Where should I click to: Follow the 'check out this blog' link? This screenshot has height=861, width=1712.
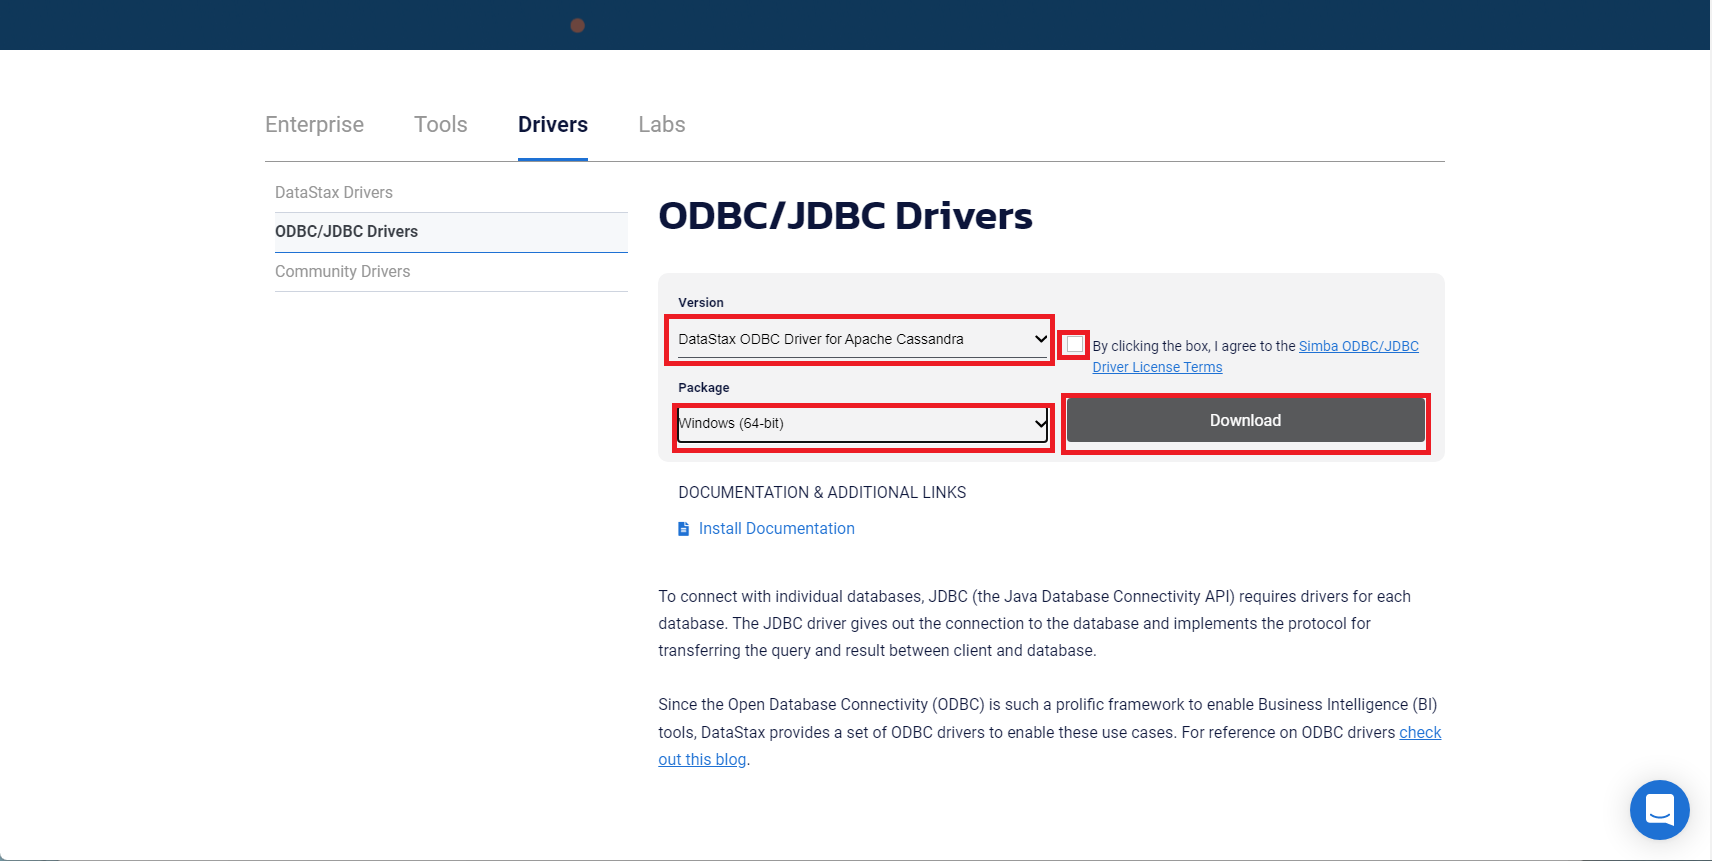click(x=1420, y=733)
